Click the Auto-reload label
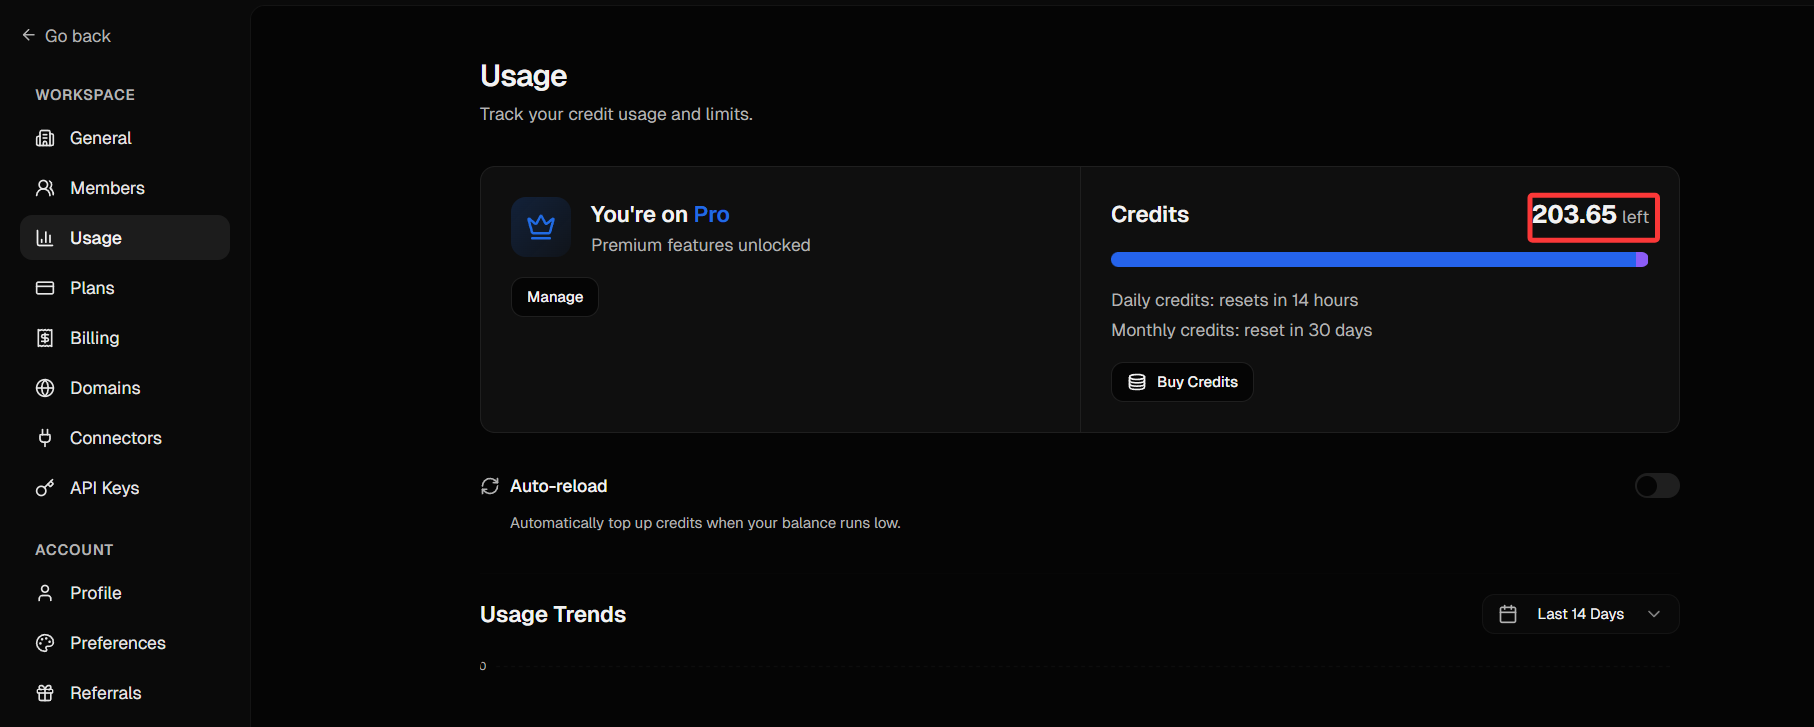1814x727 pixels. click(x=558, y=486)
